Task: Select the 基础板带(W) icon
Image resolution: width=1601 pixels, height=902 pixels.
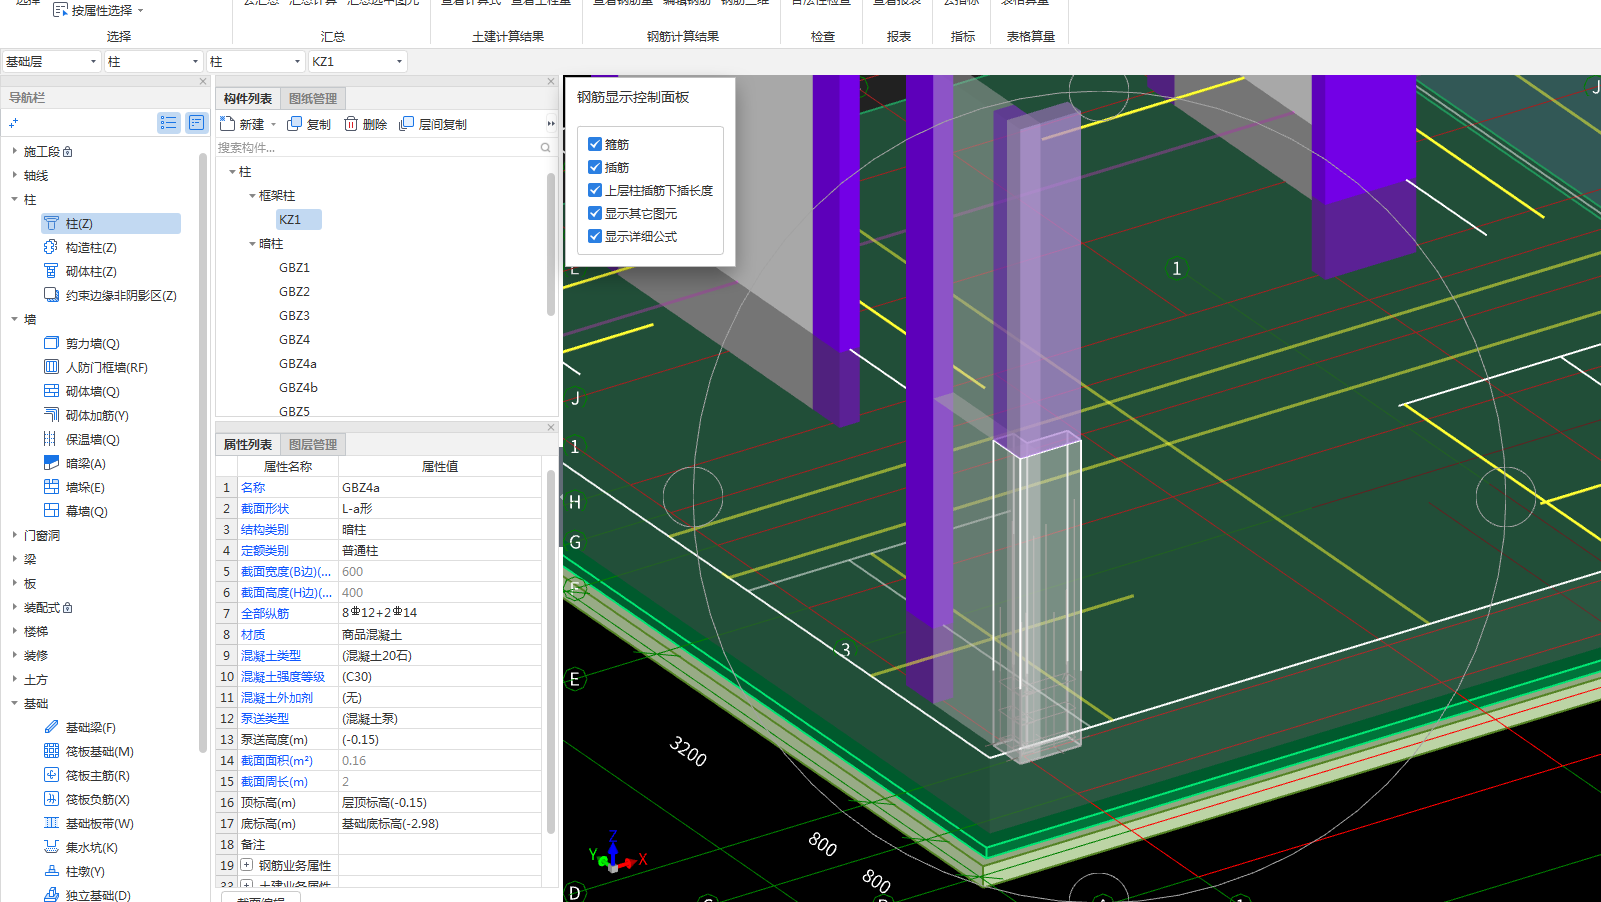Action: coord(51,823)
